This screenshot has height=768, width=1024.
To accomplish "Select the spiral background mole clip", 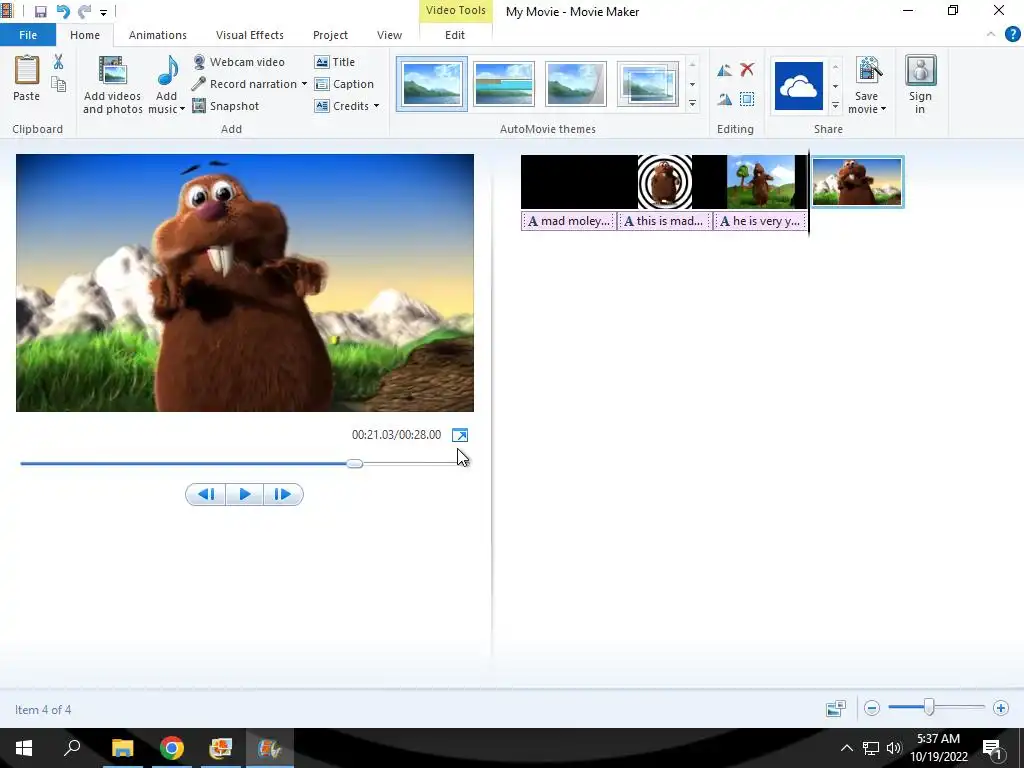I will [665, 182].
